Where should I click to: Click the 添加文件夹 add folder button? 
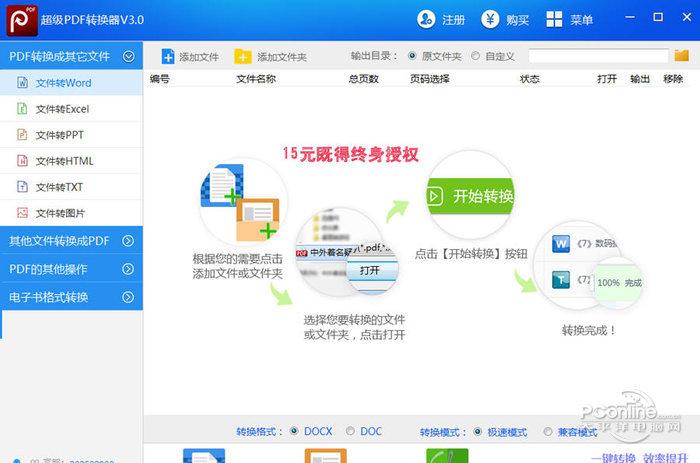pos(271,57)
